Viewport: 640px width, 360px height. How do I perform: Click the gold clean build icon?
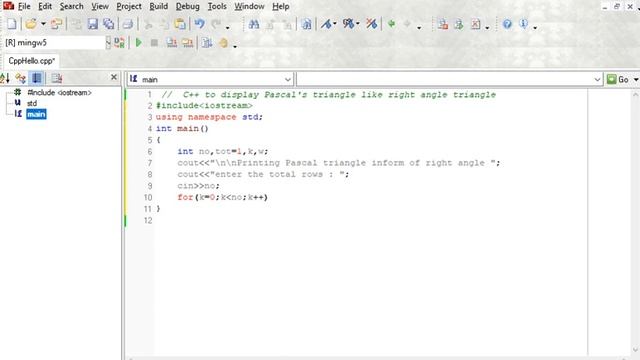click(x=223, y=42)
